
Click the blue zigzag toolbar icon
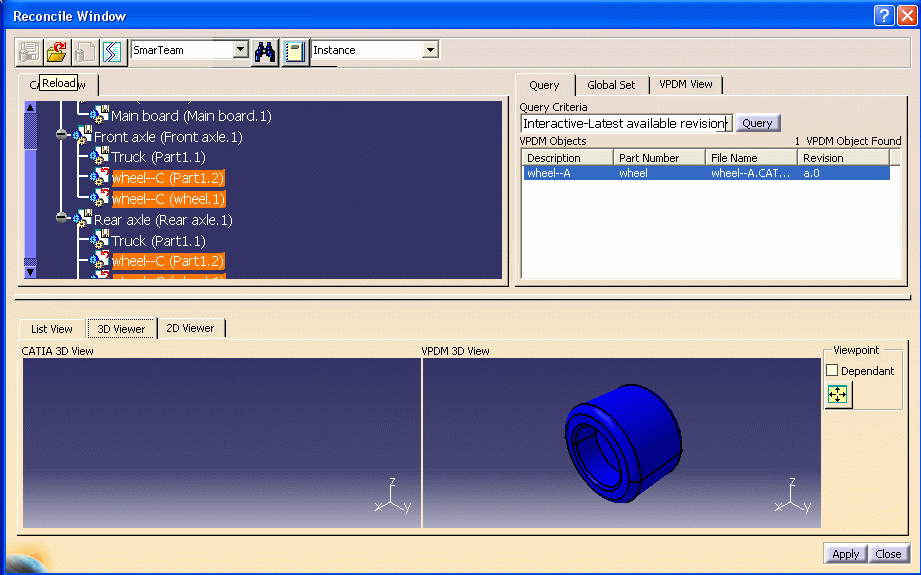112,51
